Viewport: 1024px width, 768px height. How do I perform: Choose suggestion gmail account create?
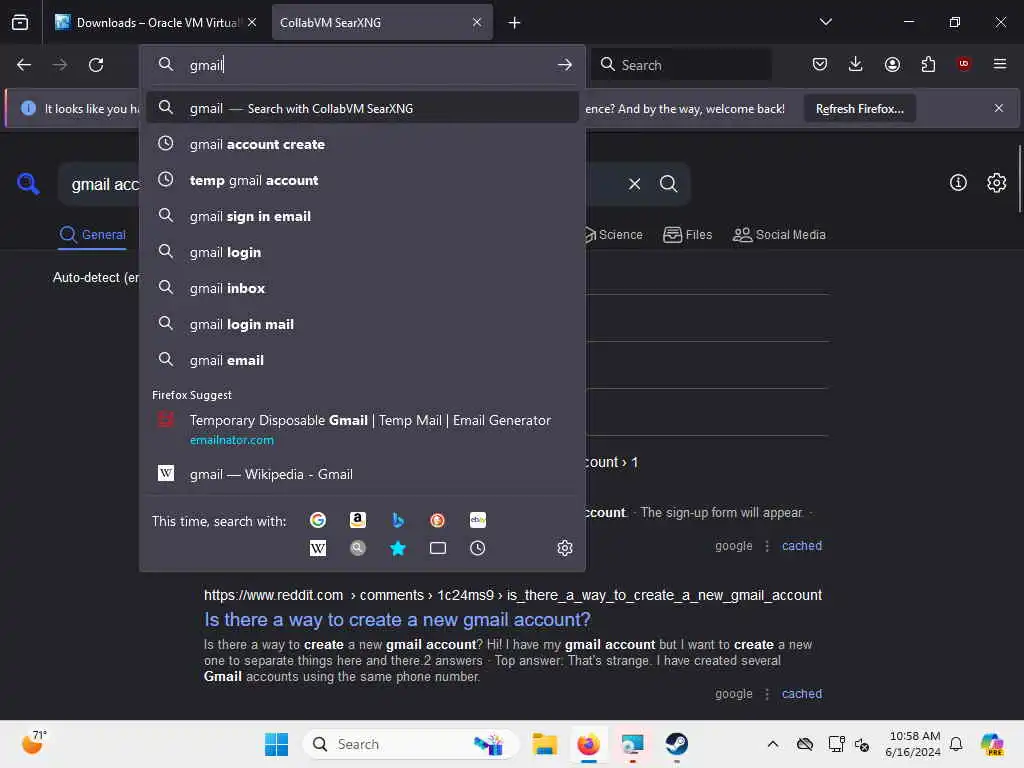pyautogui.click(x=362, y=144)
